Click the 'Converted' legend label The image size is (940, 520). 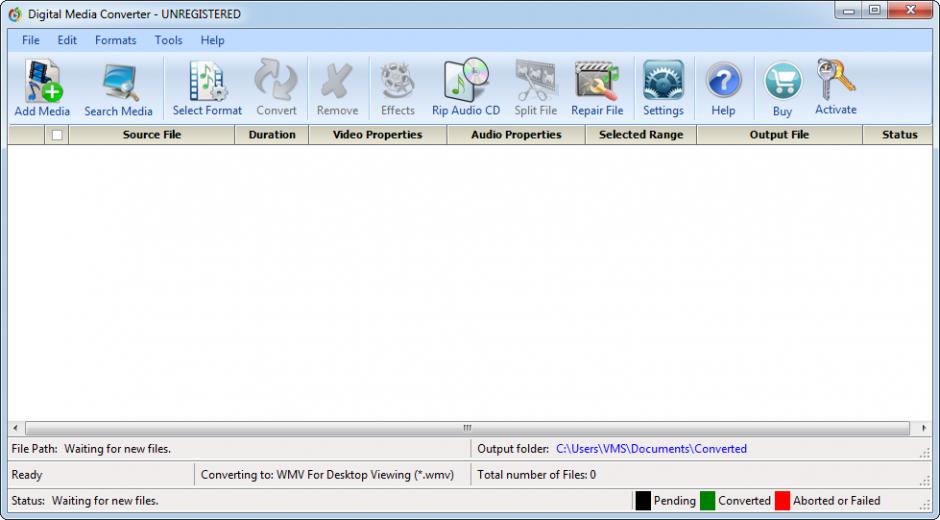click(x=744, y=501)
